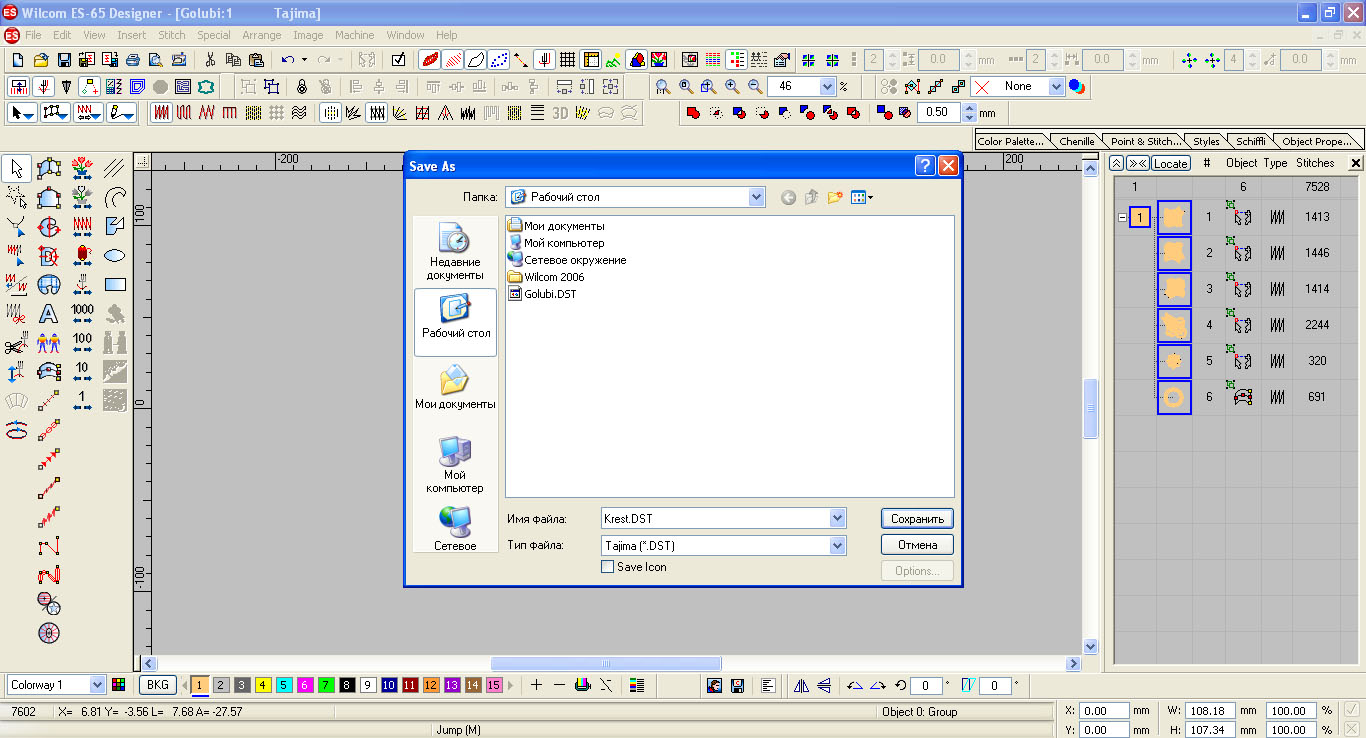
Task: Click the Cut scissors icon
Action: click(x=210, y=60)
